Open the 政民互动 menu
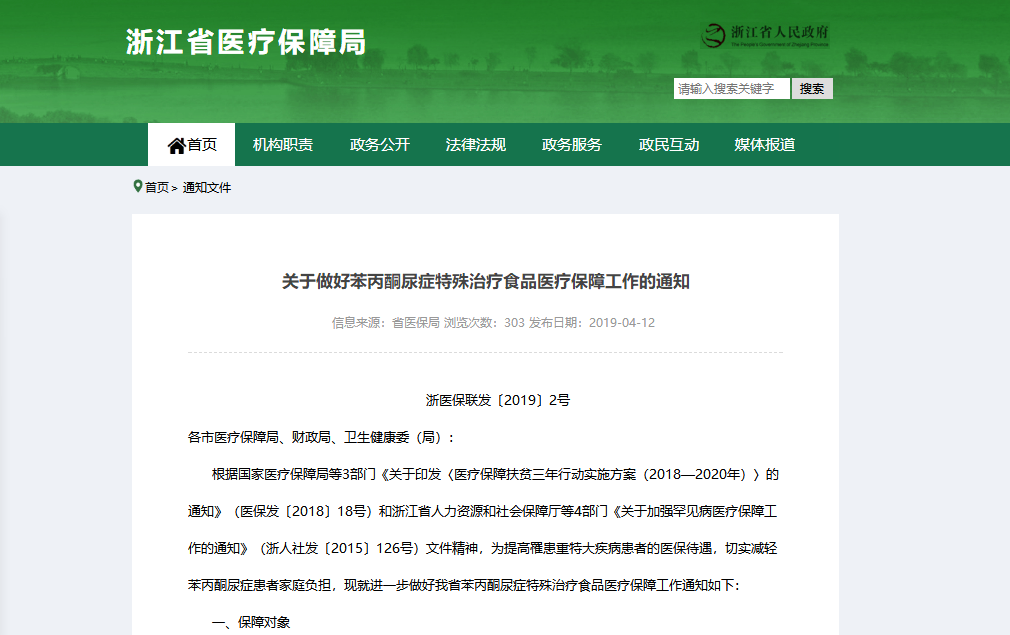The height and width of the screenshot is (635, 1010). click(669, 145)
